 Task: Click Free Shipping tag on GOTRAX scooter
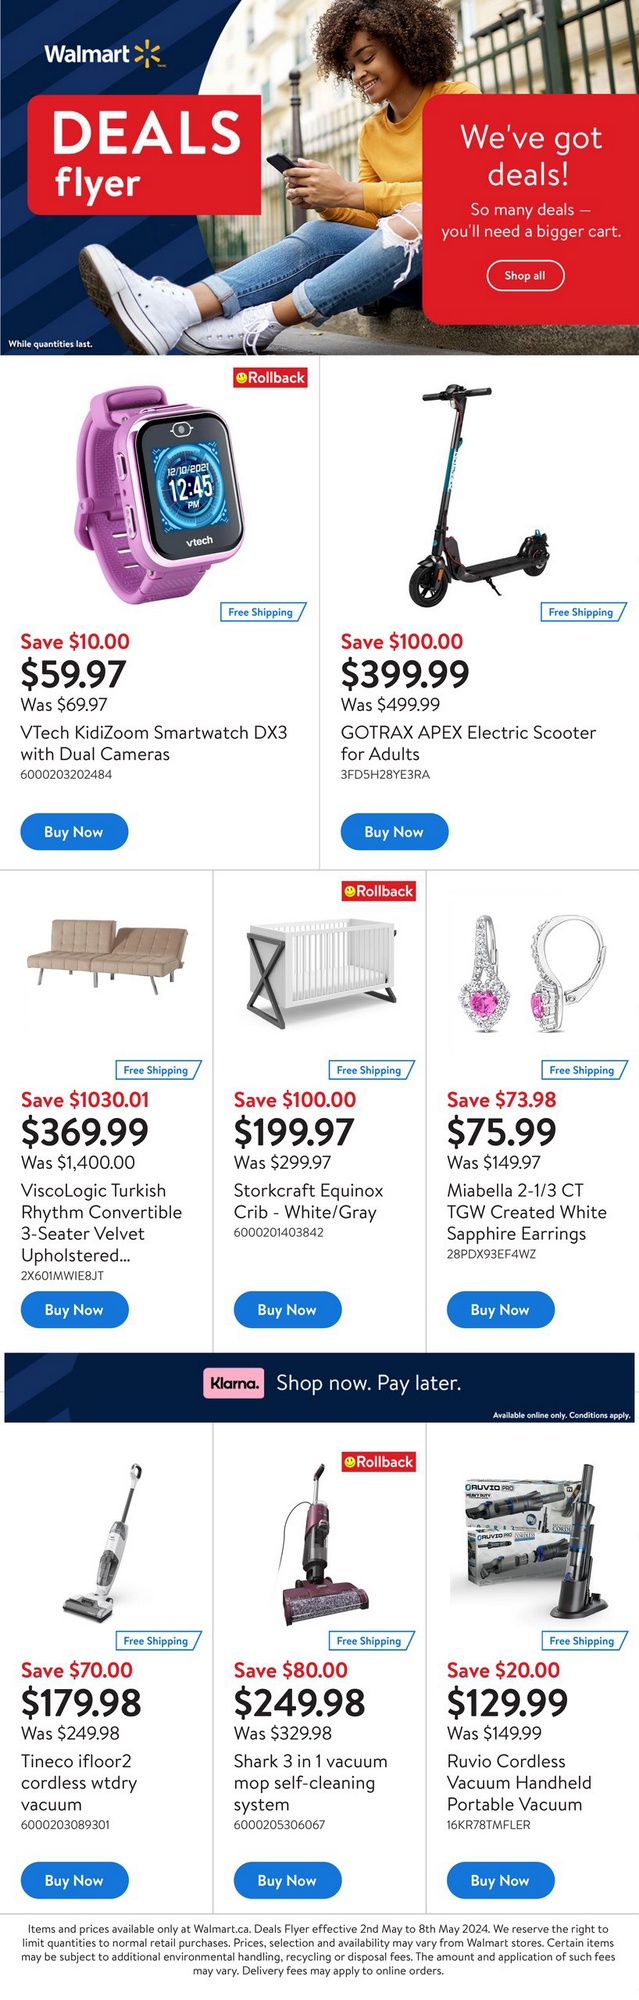582,612
